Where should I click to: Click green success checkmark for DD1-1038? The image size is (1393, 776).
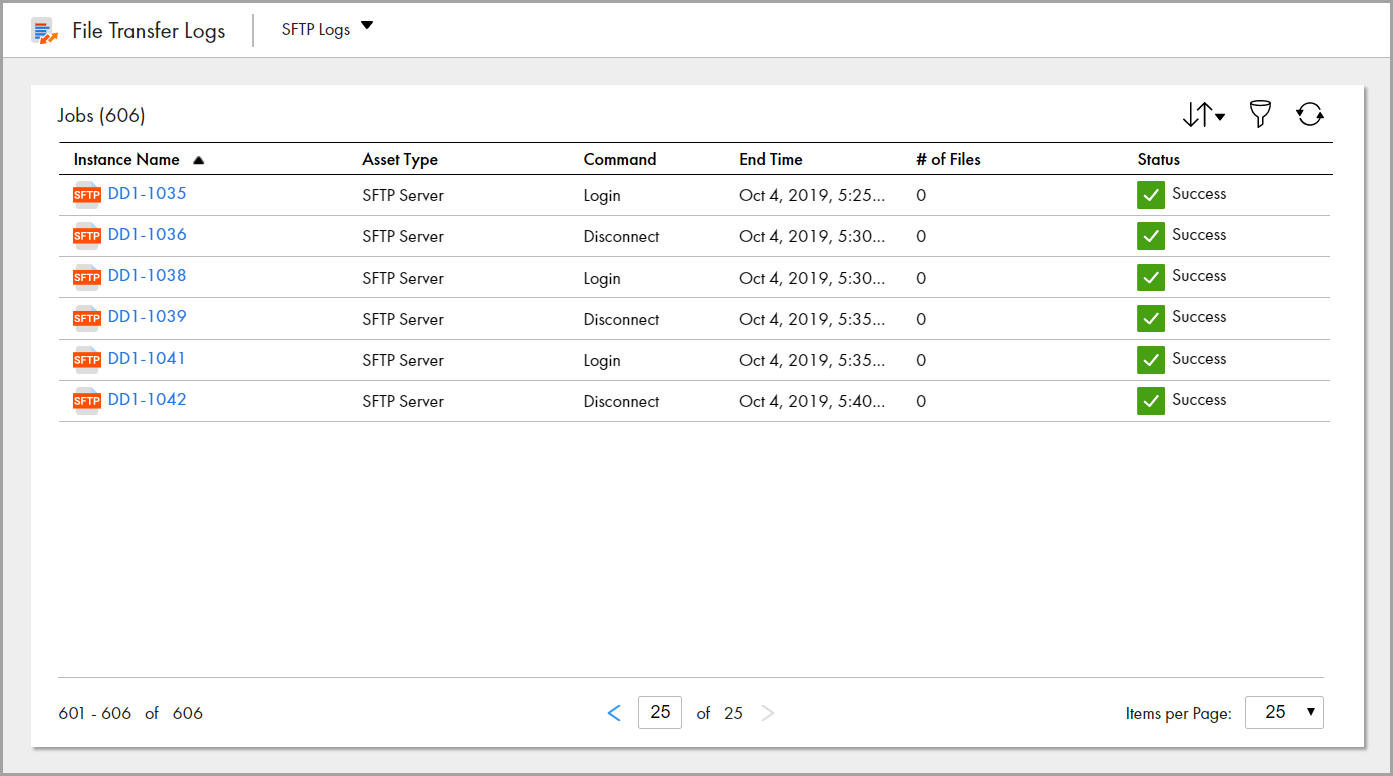(x=1151, y=277)
